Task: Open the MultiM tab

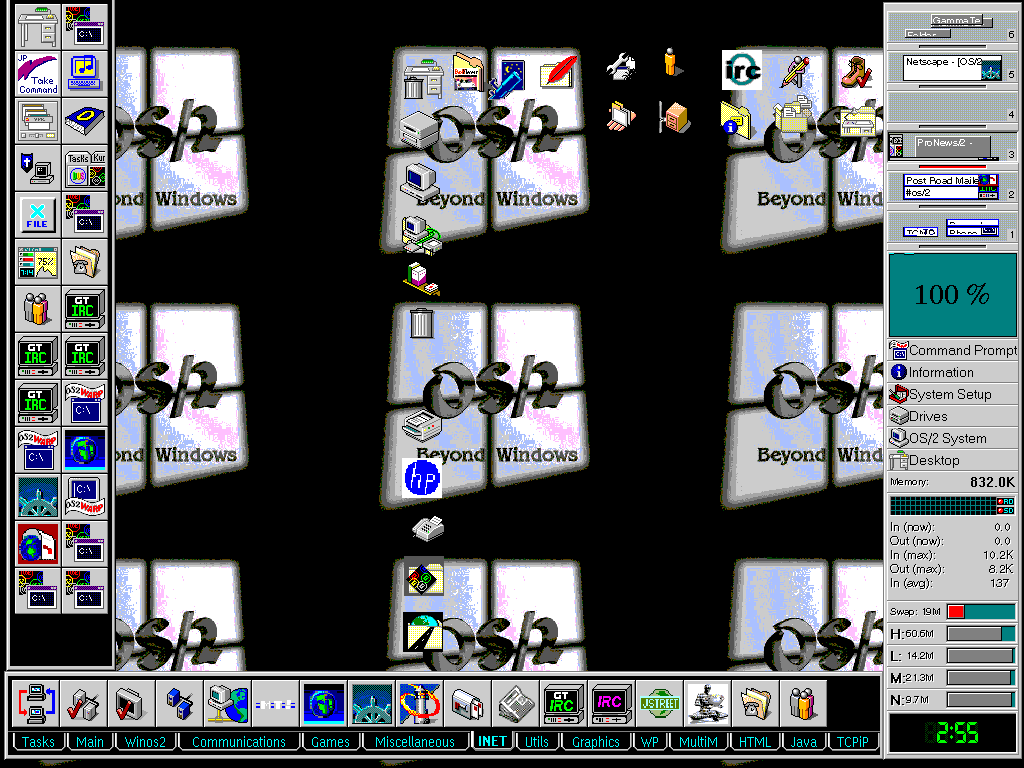Action: coord(698,742)
